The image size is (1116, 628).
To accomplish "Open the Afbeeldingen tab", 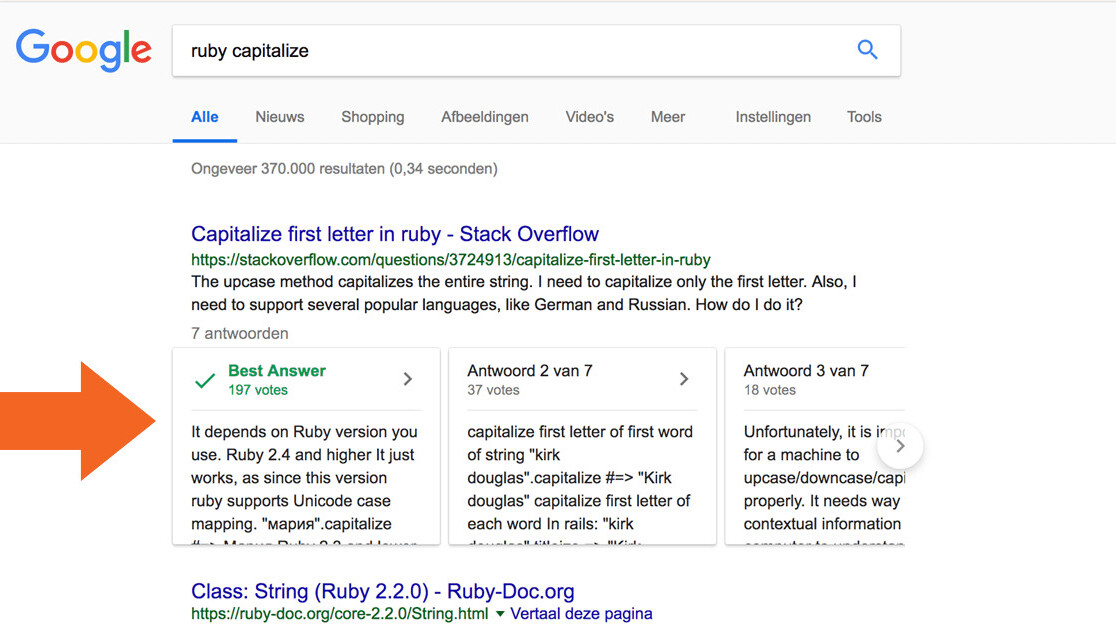I will [x=485, y=117].
